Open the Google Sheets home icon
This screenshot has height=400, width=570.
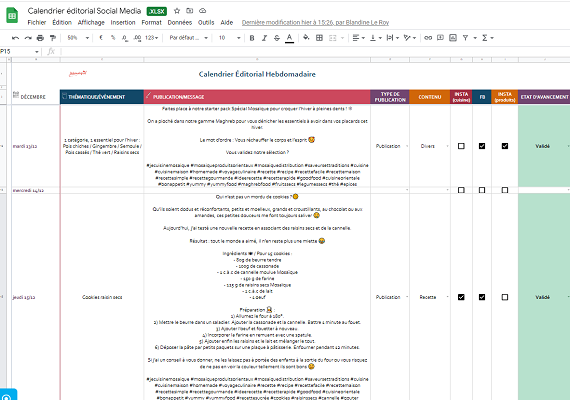click(12, 15)
